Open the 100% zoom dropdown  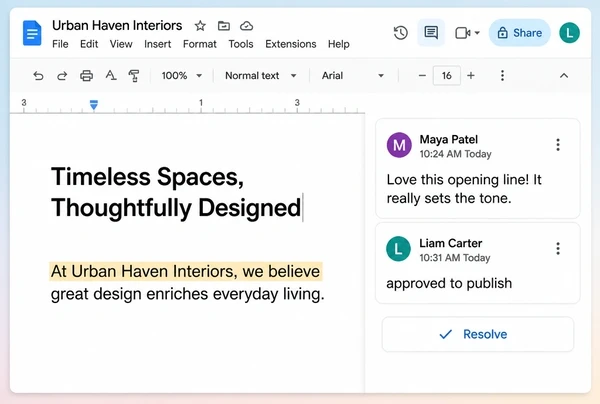pos(181,76)
